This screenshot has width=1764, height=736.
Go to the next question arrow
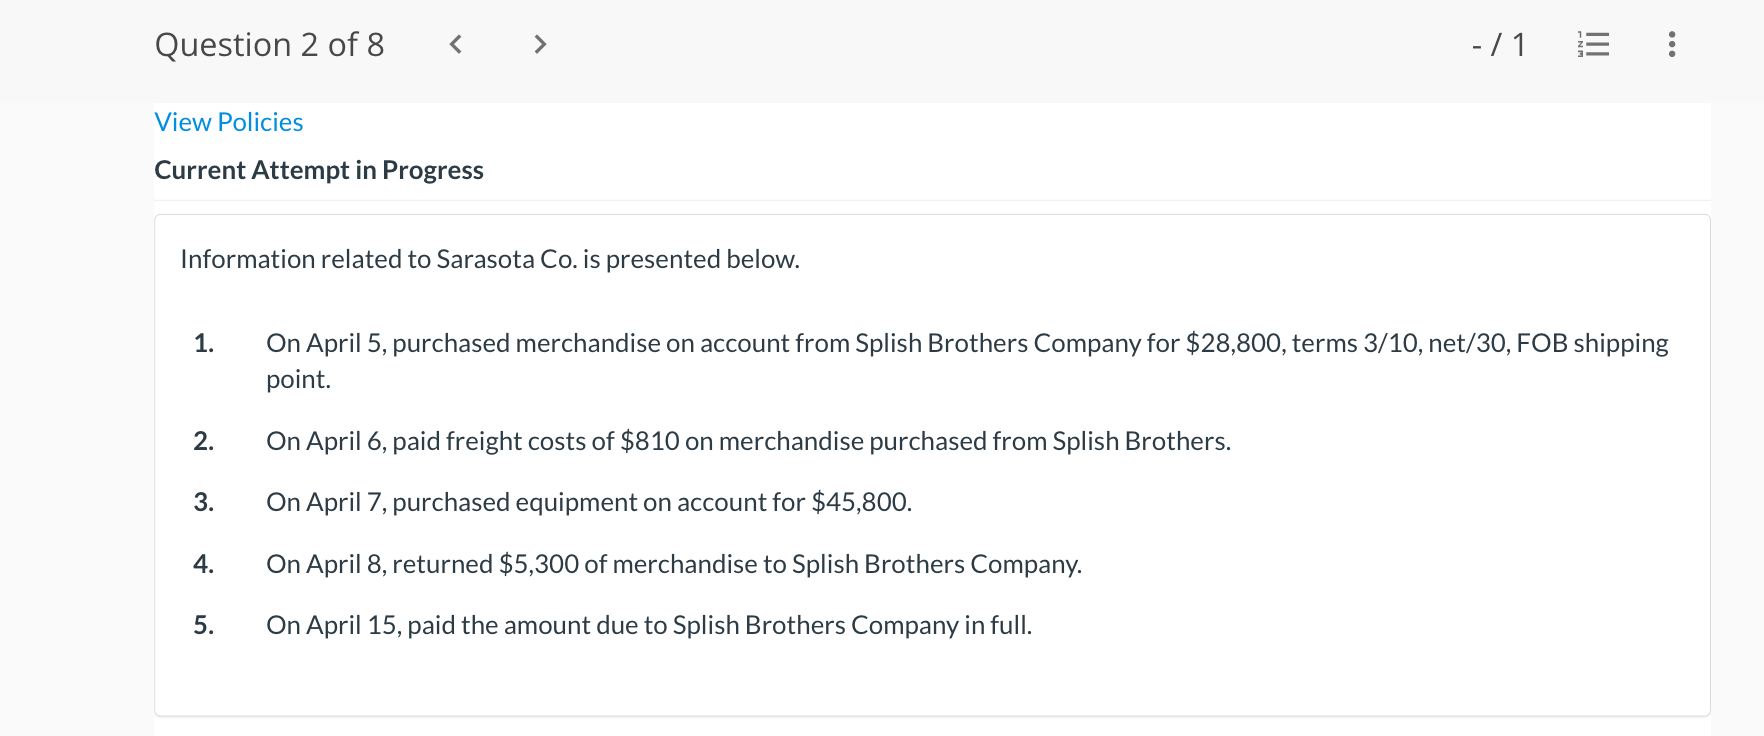(540, 44)
